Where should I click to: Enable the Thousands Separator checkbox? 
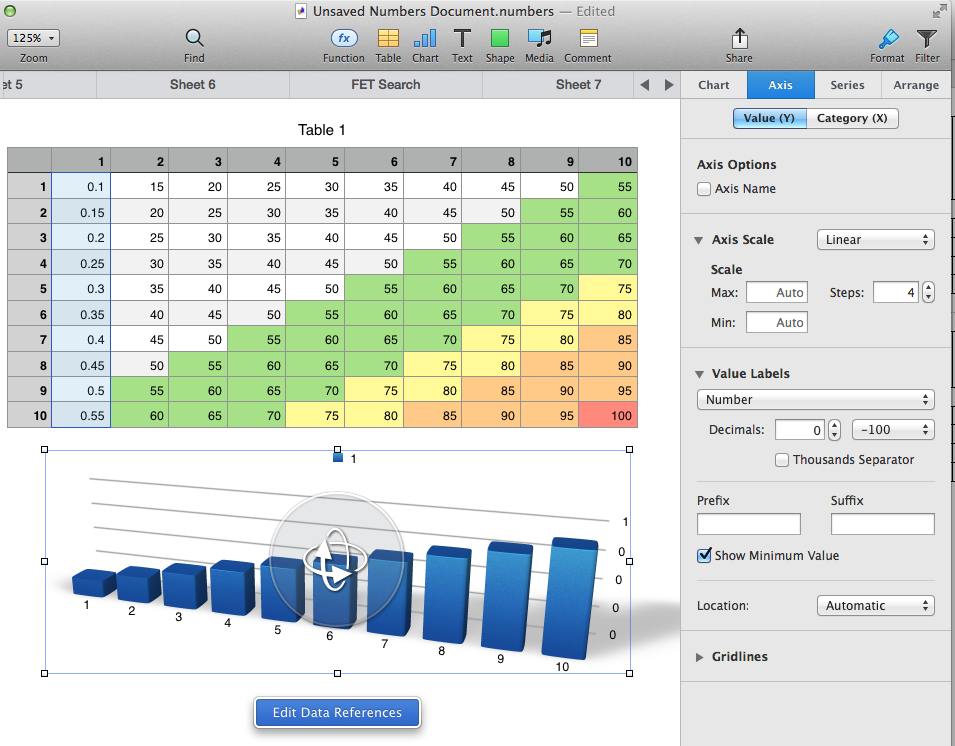coord(783,460)
